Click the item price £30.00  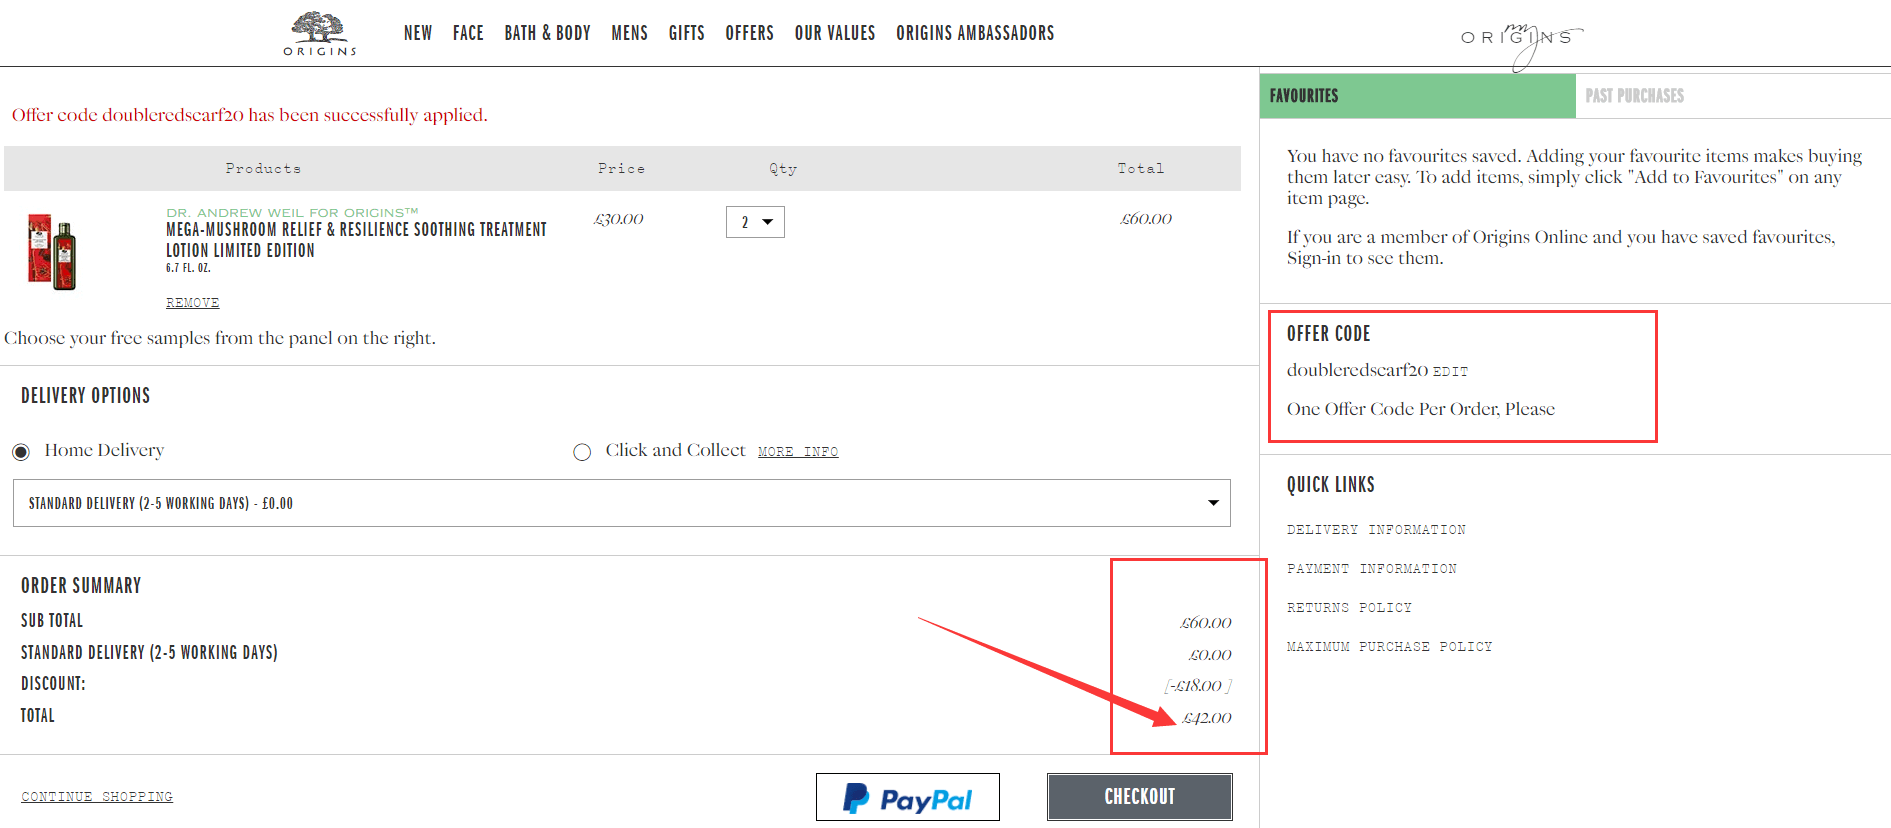[619, 219]
